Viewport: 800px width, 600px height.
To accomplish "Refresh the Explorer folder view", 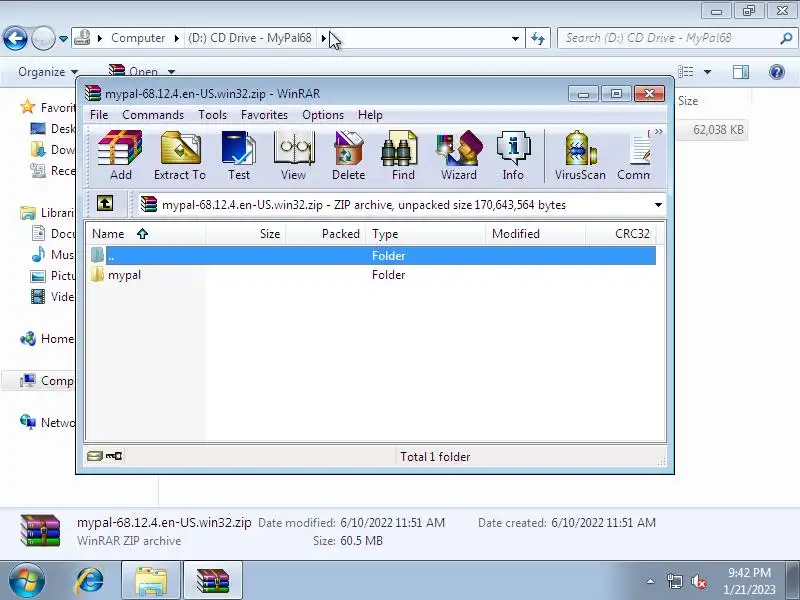I will tap(538, 38).
